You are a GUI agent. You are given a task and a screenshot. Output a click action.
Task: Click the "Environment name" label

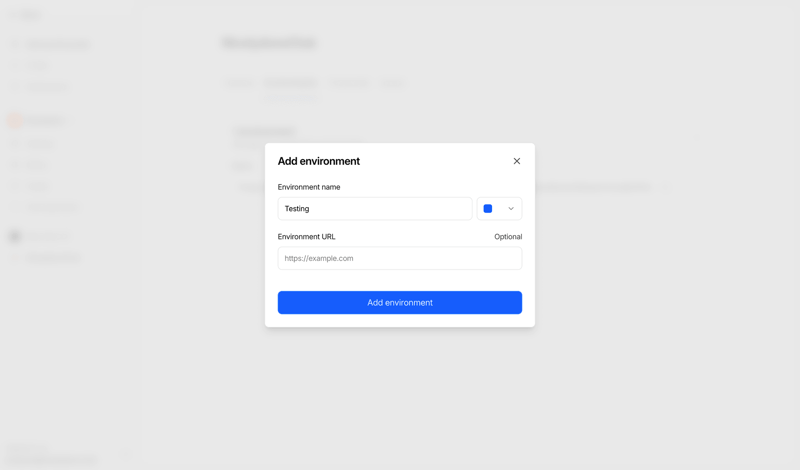309,187
